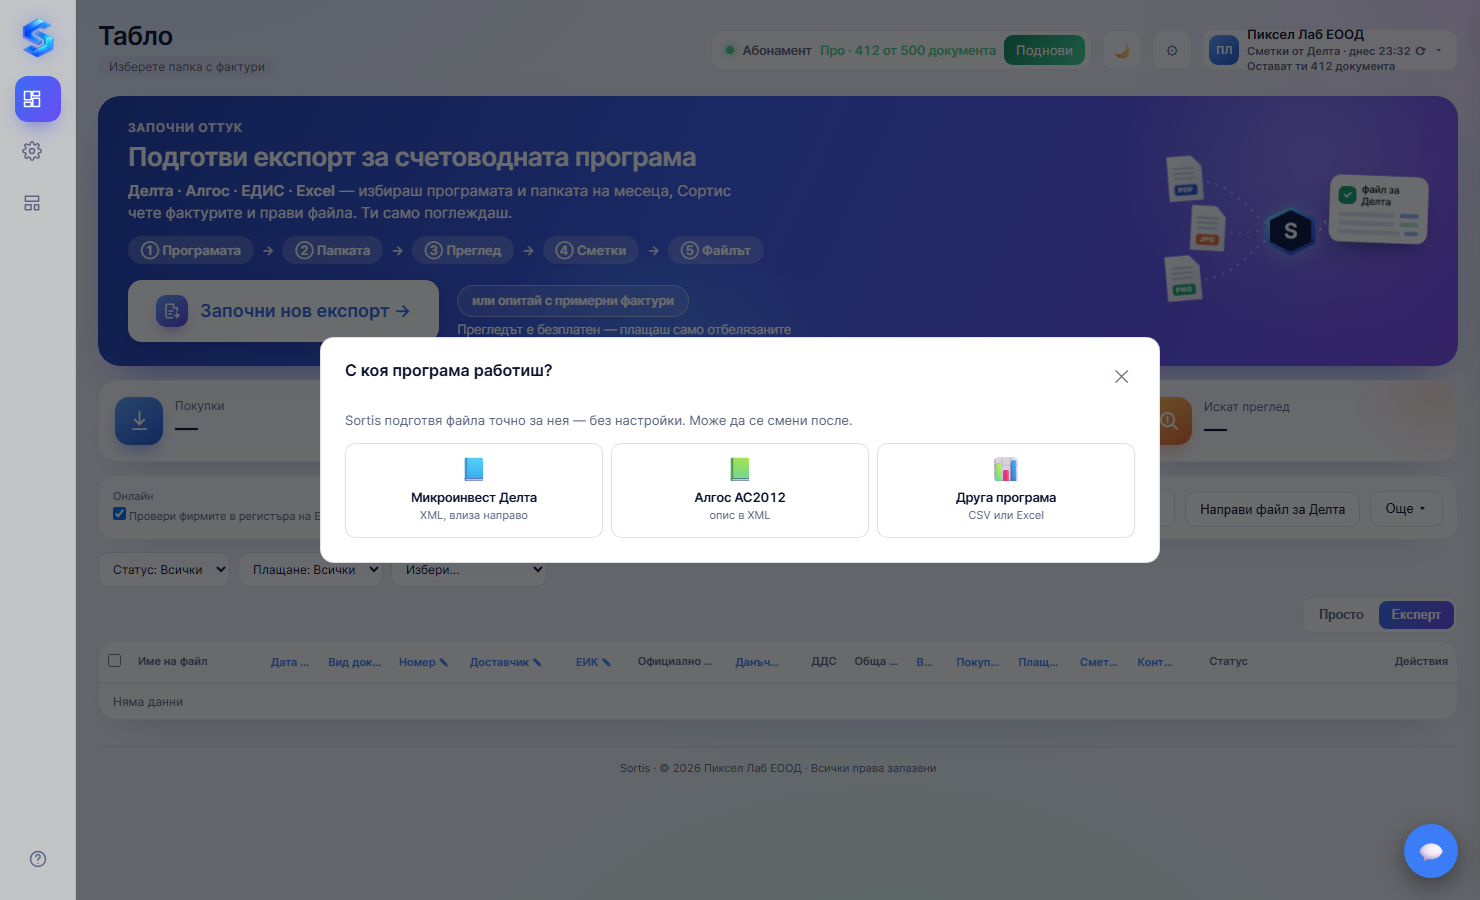Image resolution: width=1480 pixels, height=900 pixels.
Task: Open the layout templates sidebar icon
Action: tap(32, 203)
